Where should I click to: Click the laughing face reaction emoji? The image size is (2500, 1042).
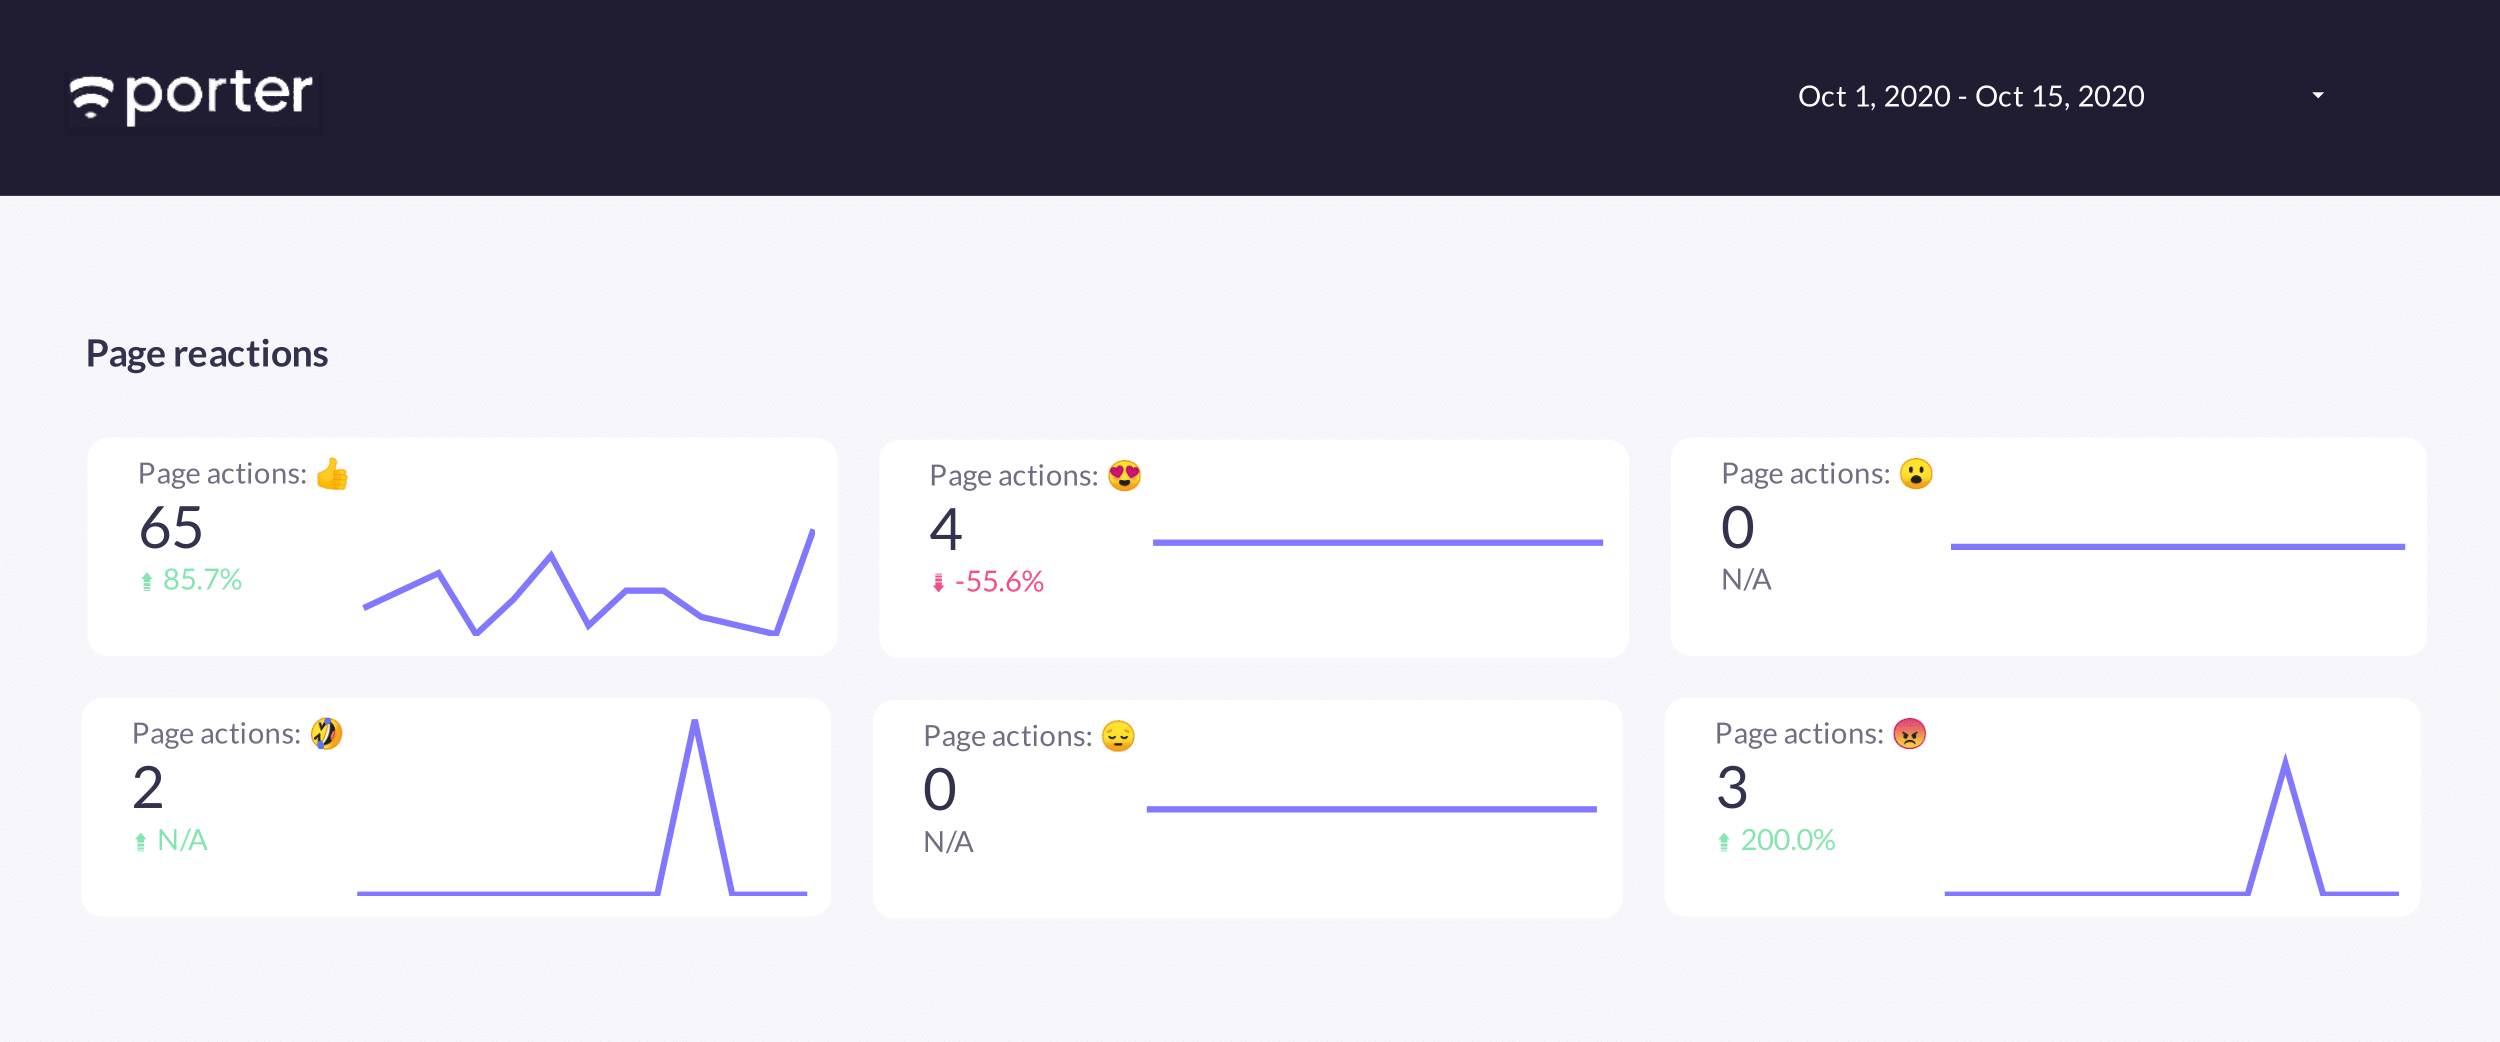coord(327,734)
